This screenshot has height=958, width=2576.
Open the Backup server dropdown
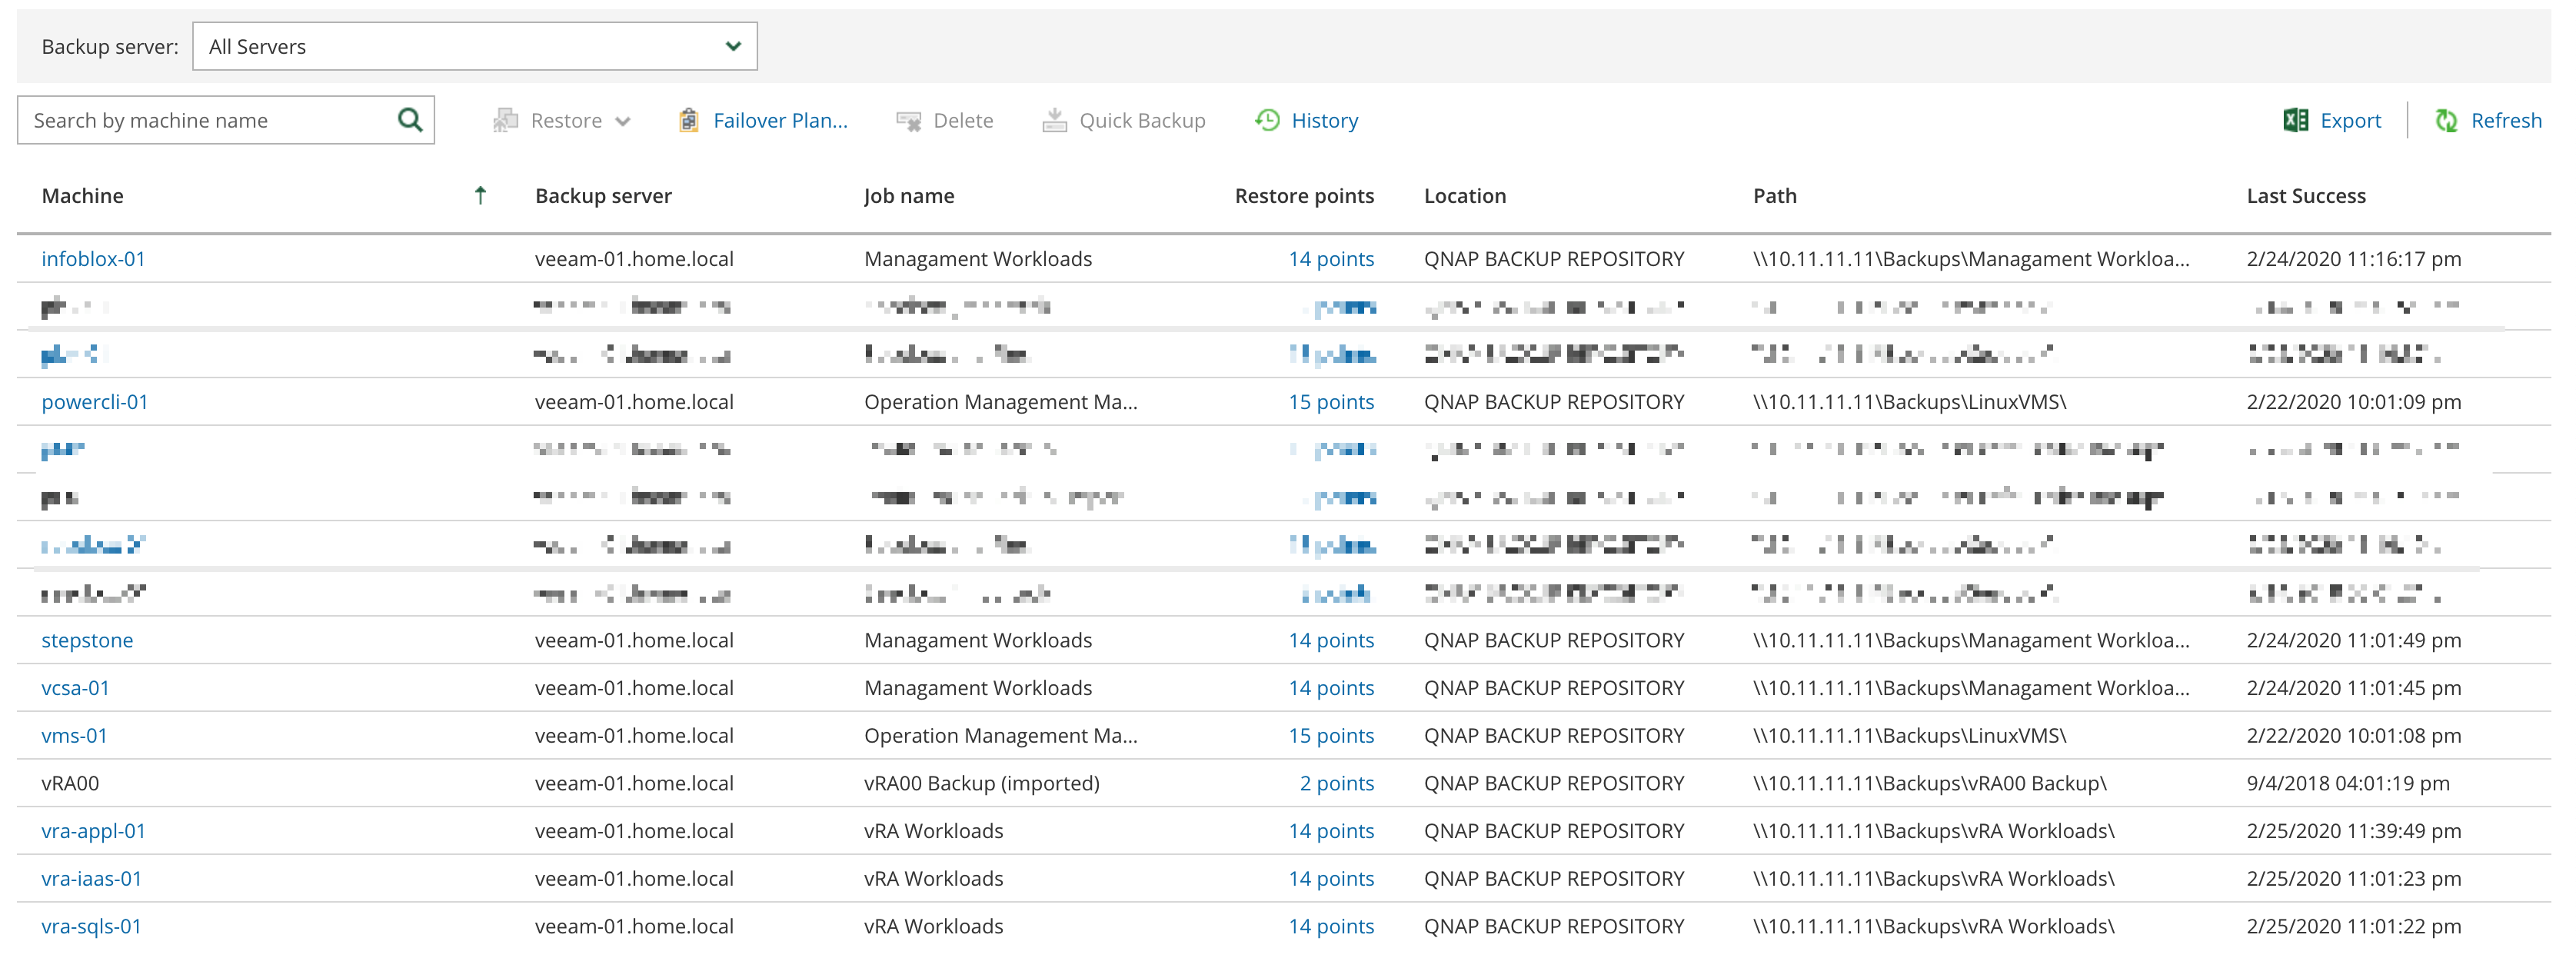click(474, 47)
